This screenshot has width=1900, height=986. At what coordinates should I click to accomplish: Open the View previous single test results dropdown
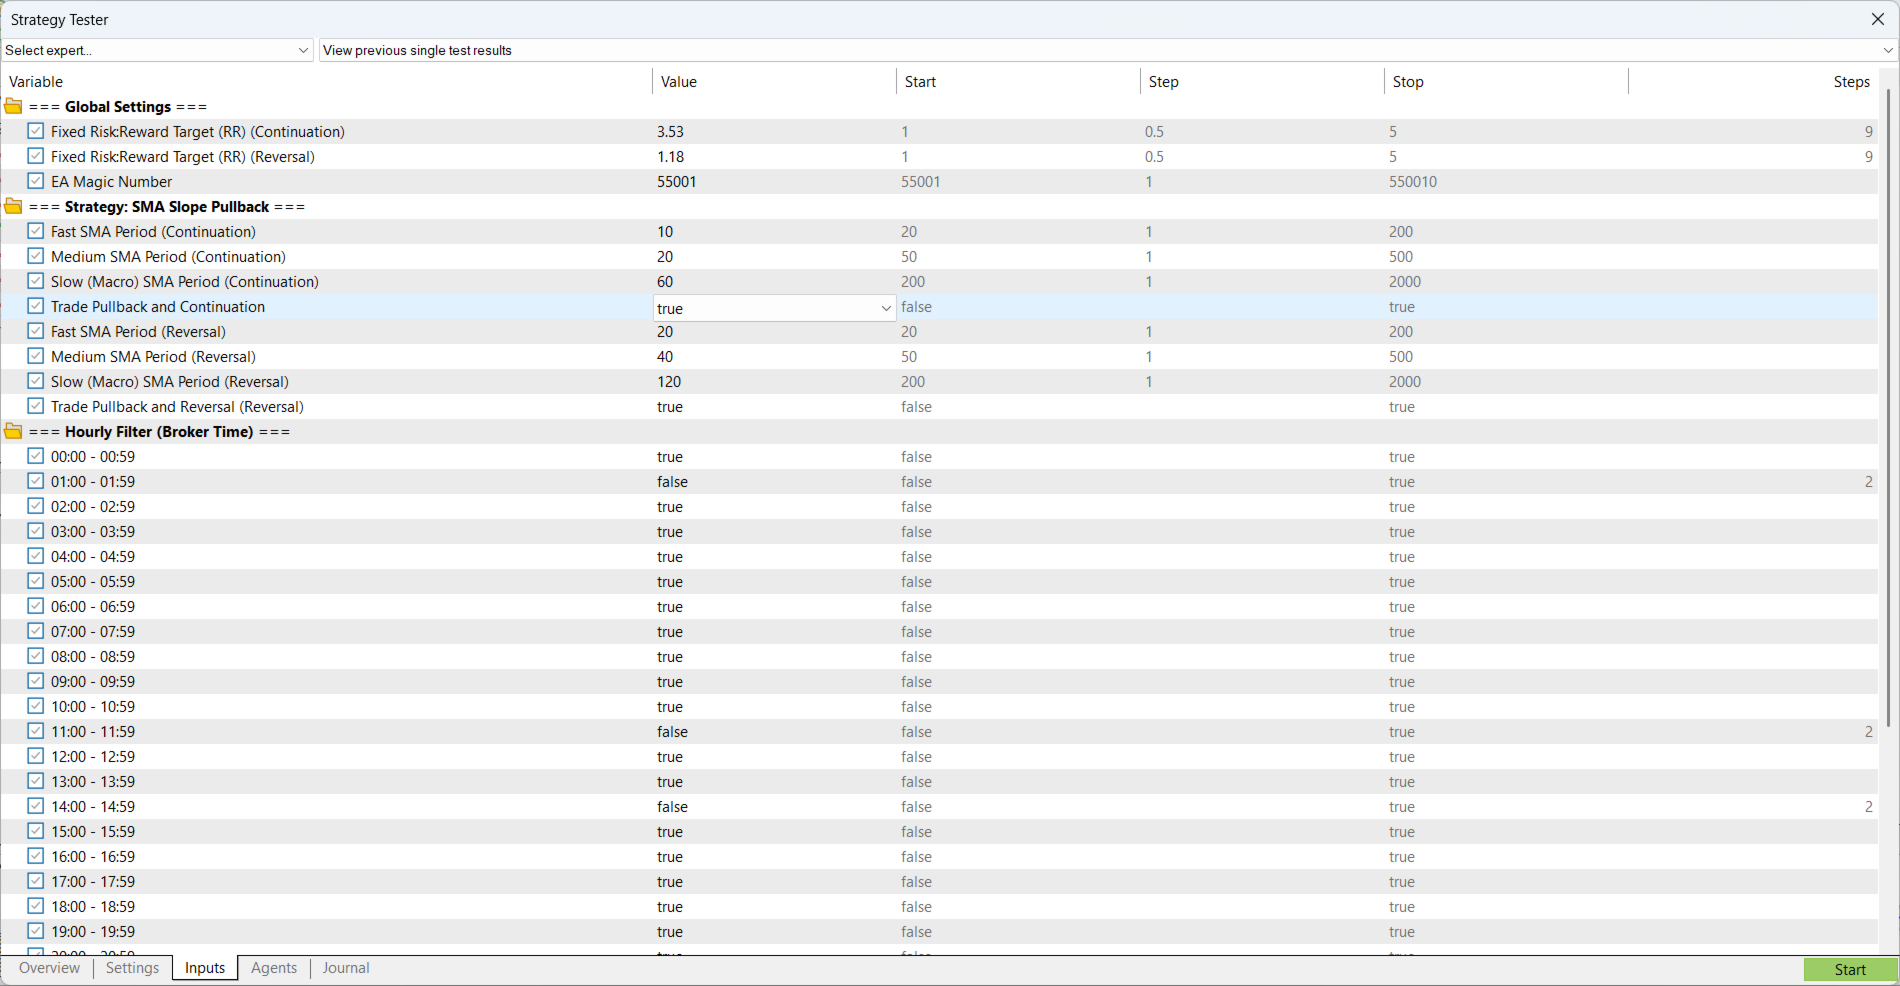pyautogui.click(x=1108, y=50)
